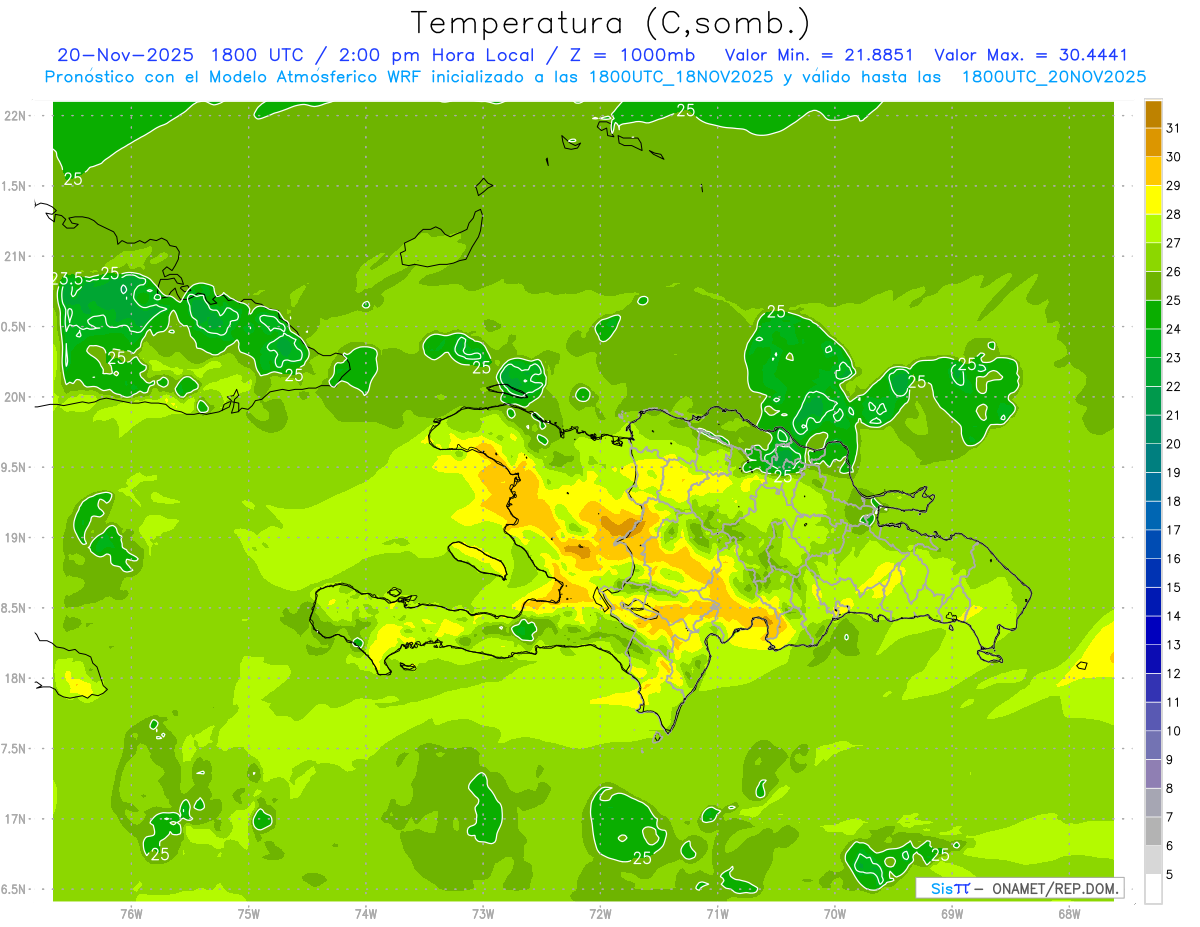The width and height of the screenshot is (1200, 927).
Task: Select 'Valor Max. = 30.4441' text
Action: click(1031, 55)
